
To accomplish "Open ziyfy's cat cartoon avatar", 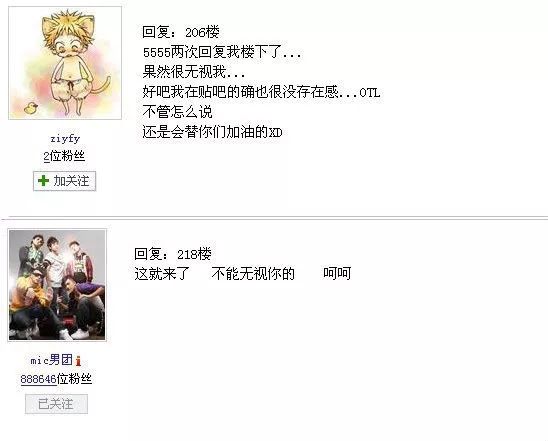I will (65, 63).
